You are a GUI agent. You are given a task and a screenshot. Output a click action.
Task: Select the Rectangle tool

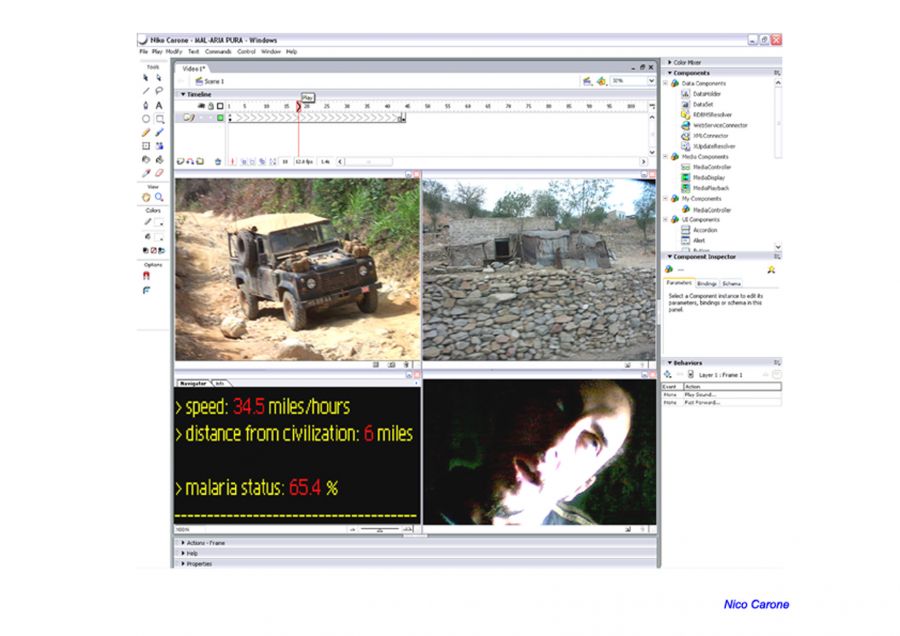[160, 119]
